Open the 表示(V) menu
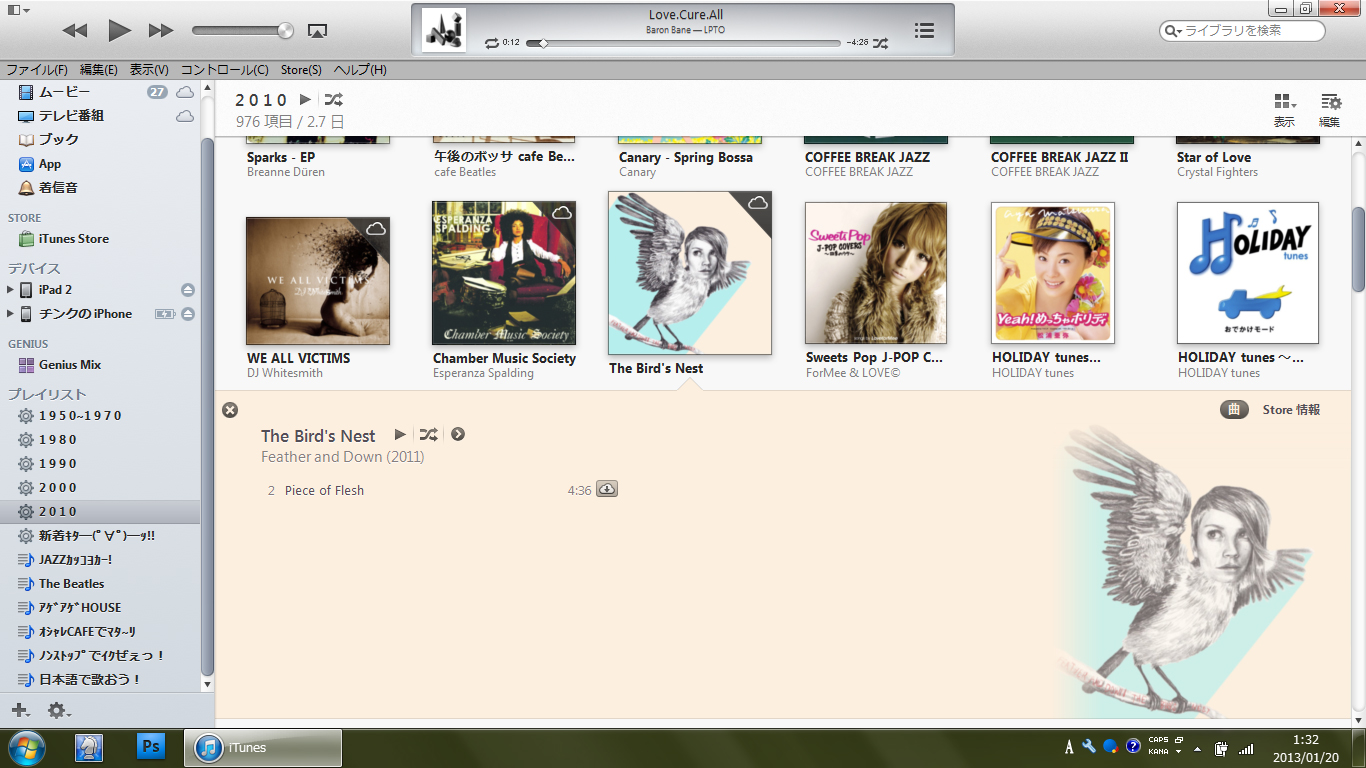This screenshot has width=1366, height=768. (x=149, y=70)
